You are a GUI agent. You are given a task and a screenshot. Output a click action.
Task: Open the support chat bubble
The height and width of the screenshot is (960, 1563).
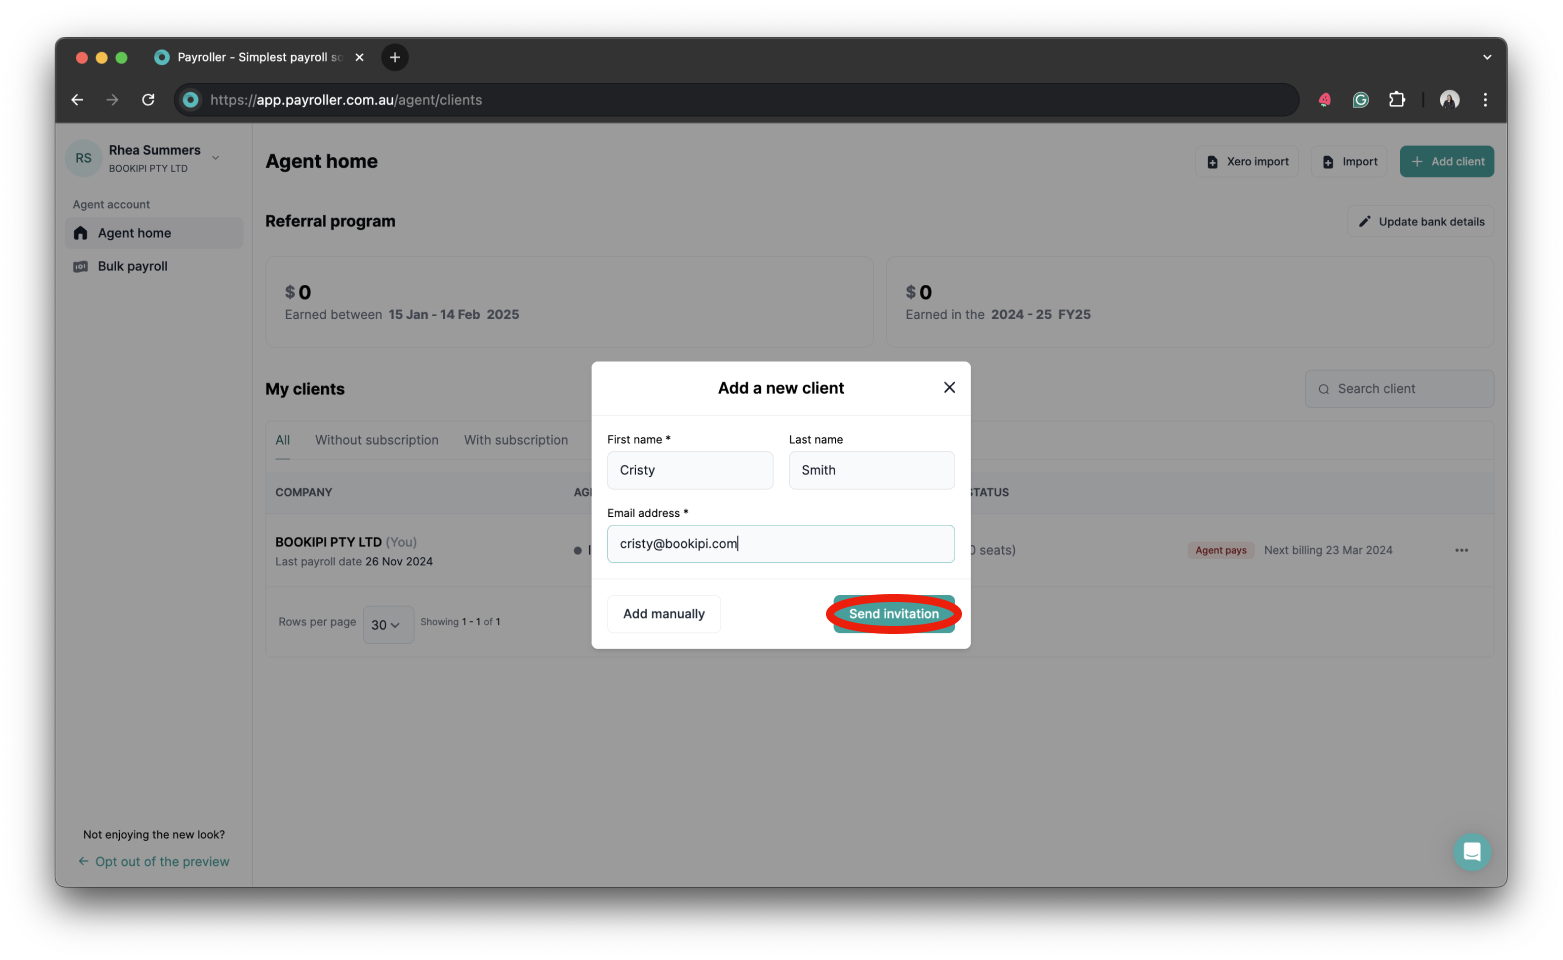tap(1471, 851)
